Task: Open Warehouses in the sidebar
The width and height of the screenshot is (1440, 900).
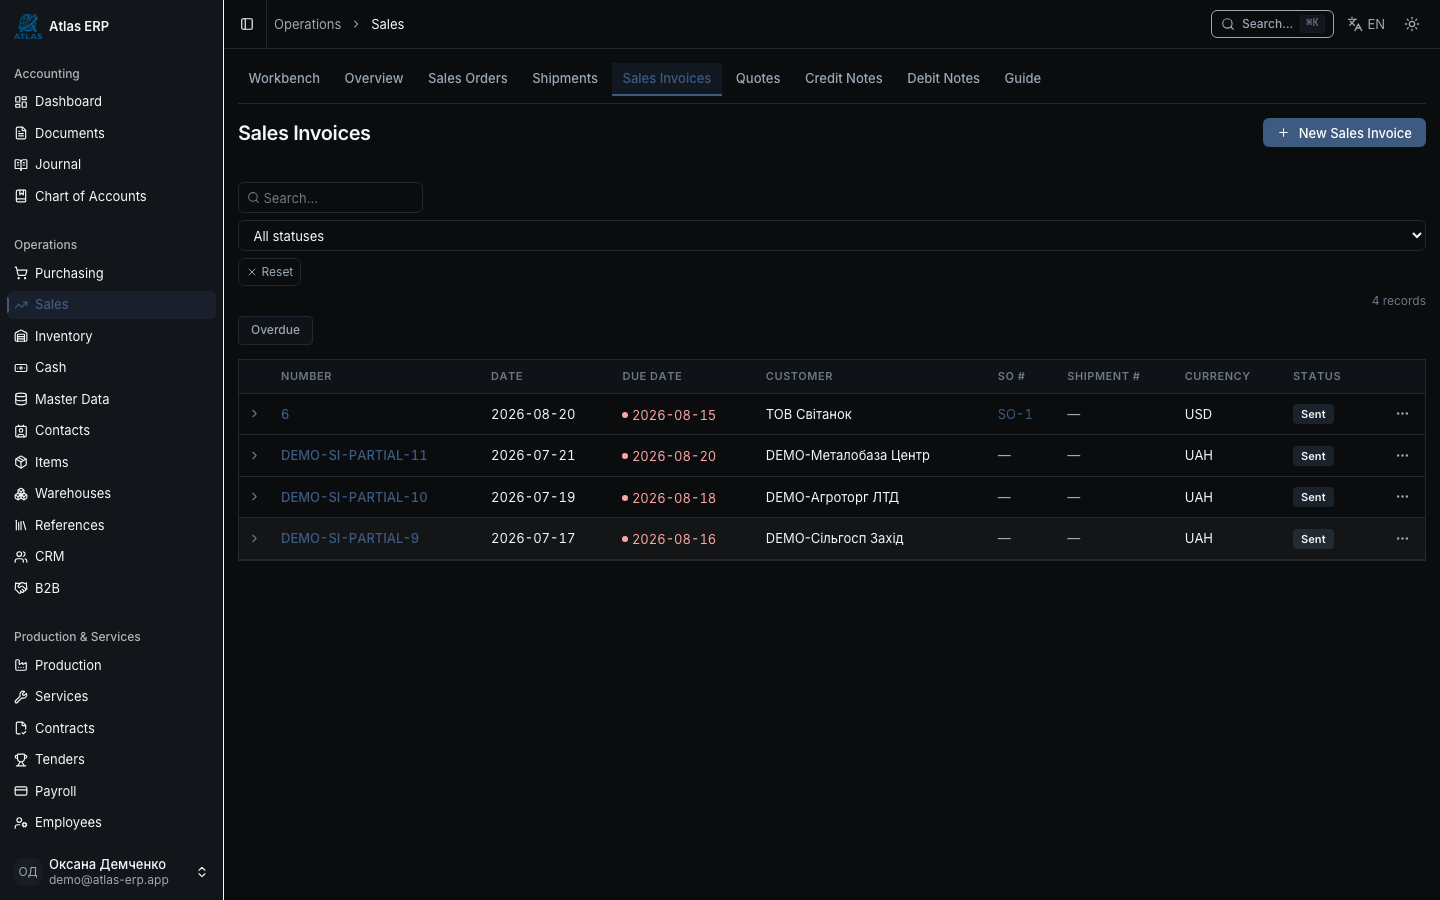Action: 111,493
